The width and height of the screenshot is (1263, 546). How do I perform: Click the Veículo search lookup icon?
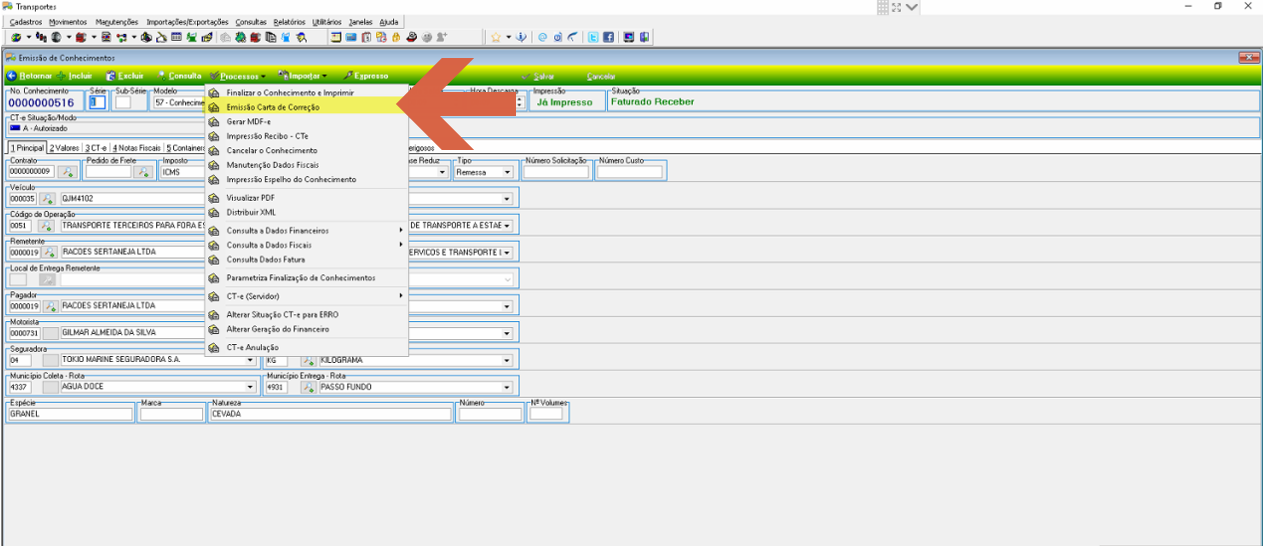click(x=47, y=198)
